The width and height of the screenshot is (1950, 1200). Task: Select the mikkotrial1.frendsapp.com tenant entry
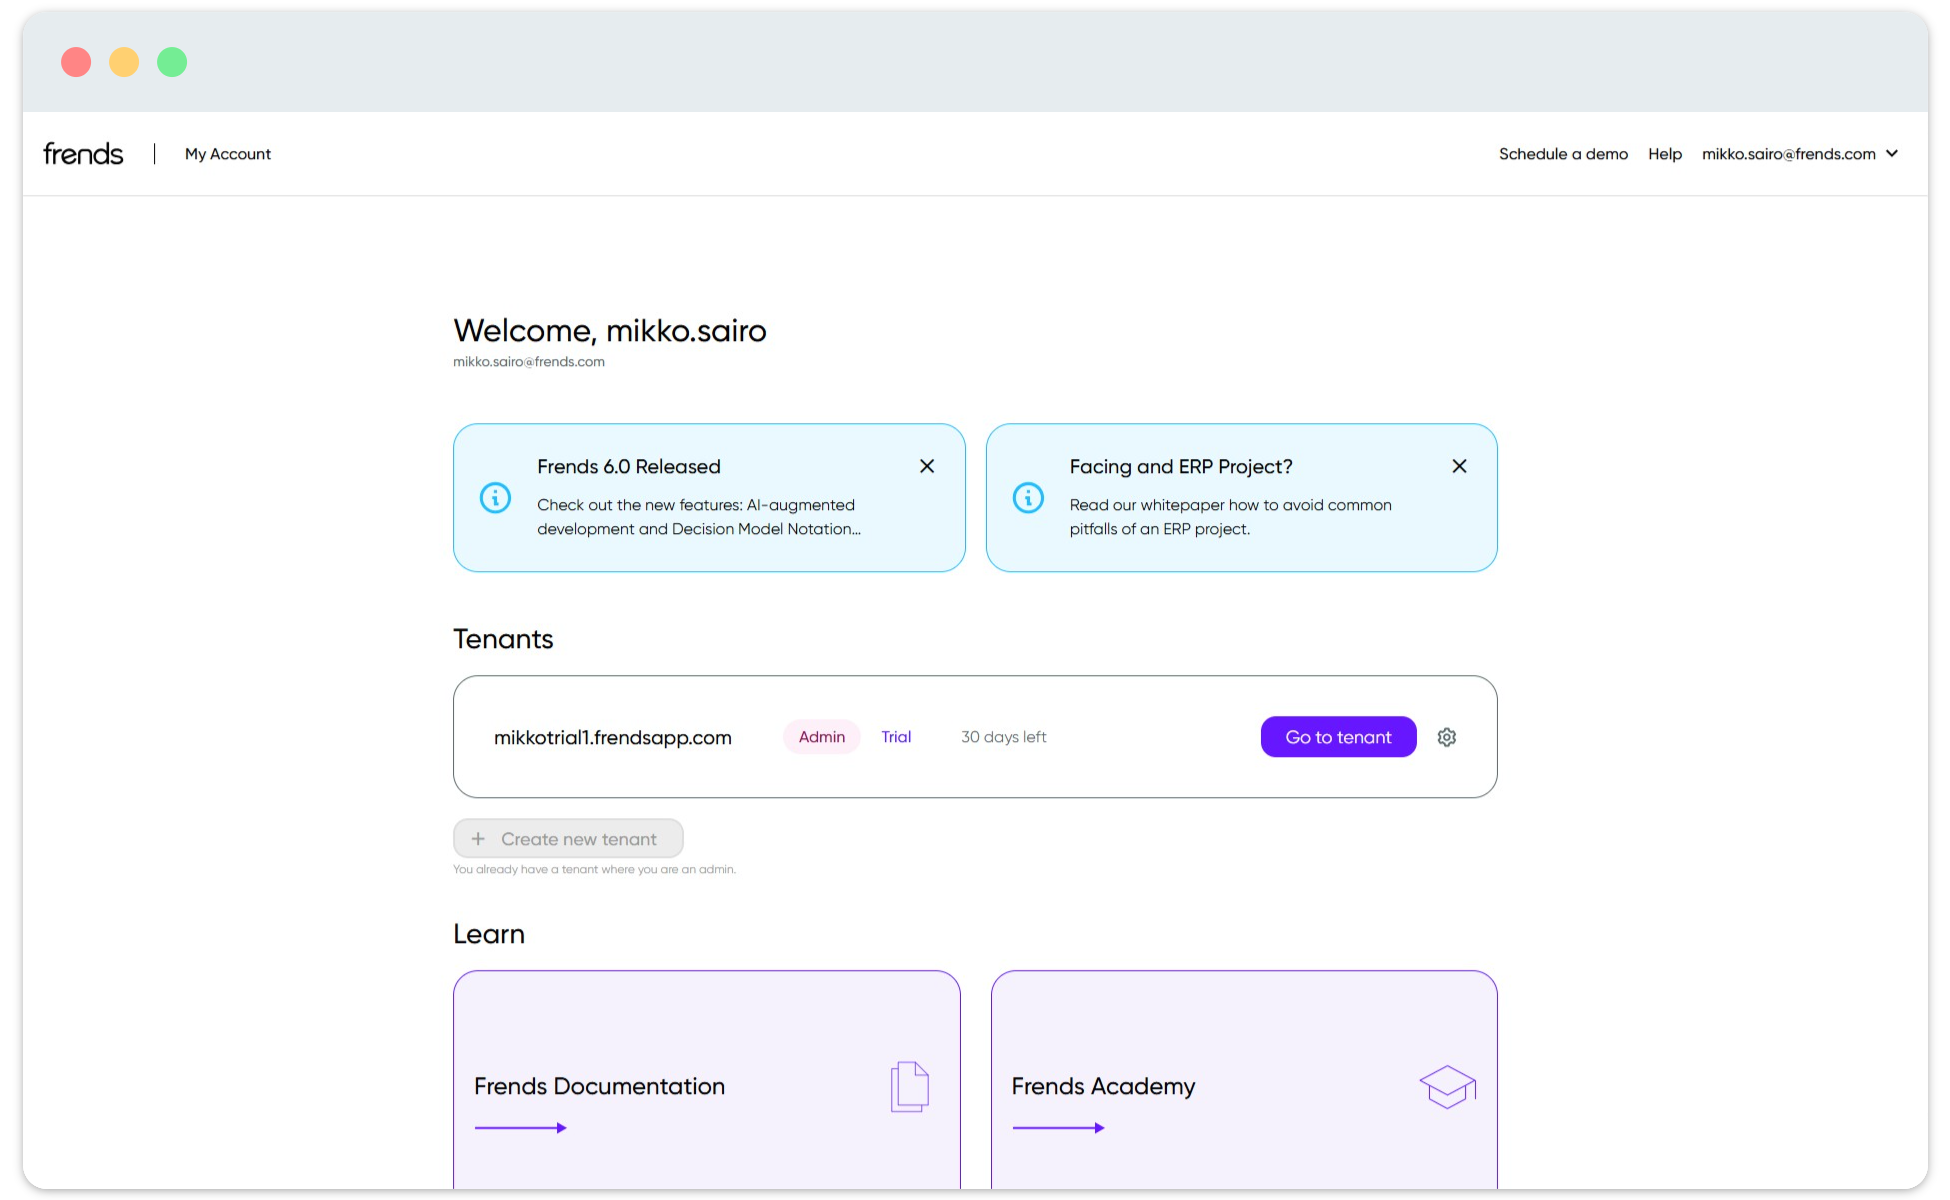pyautogui.click(x=613, y=737)
